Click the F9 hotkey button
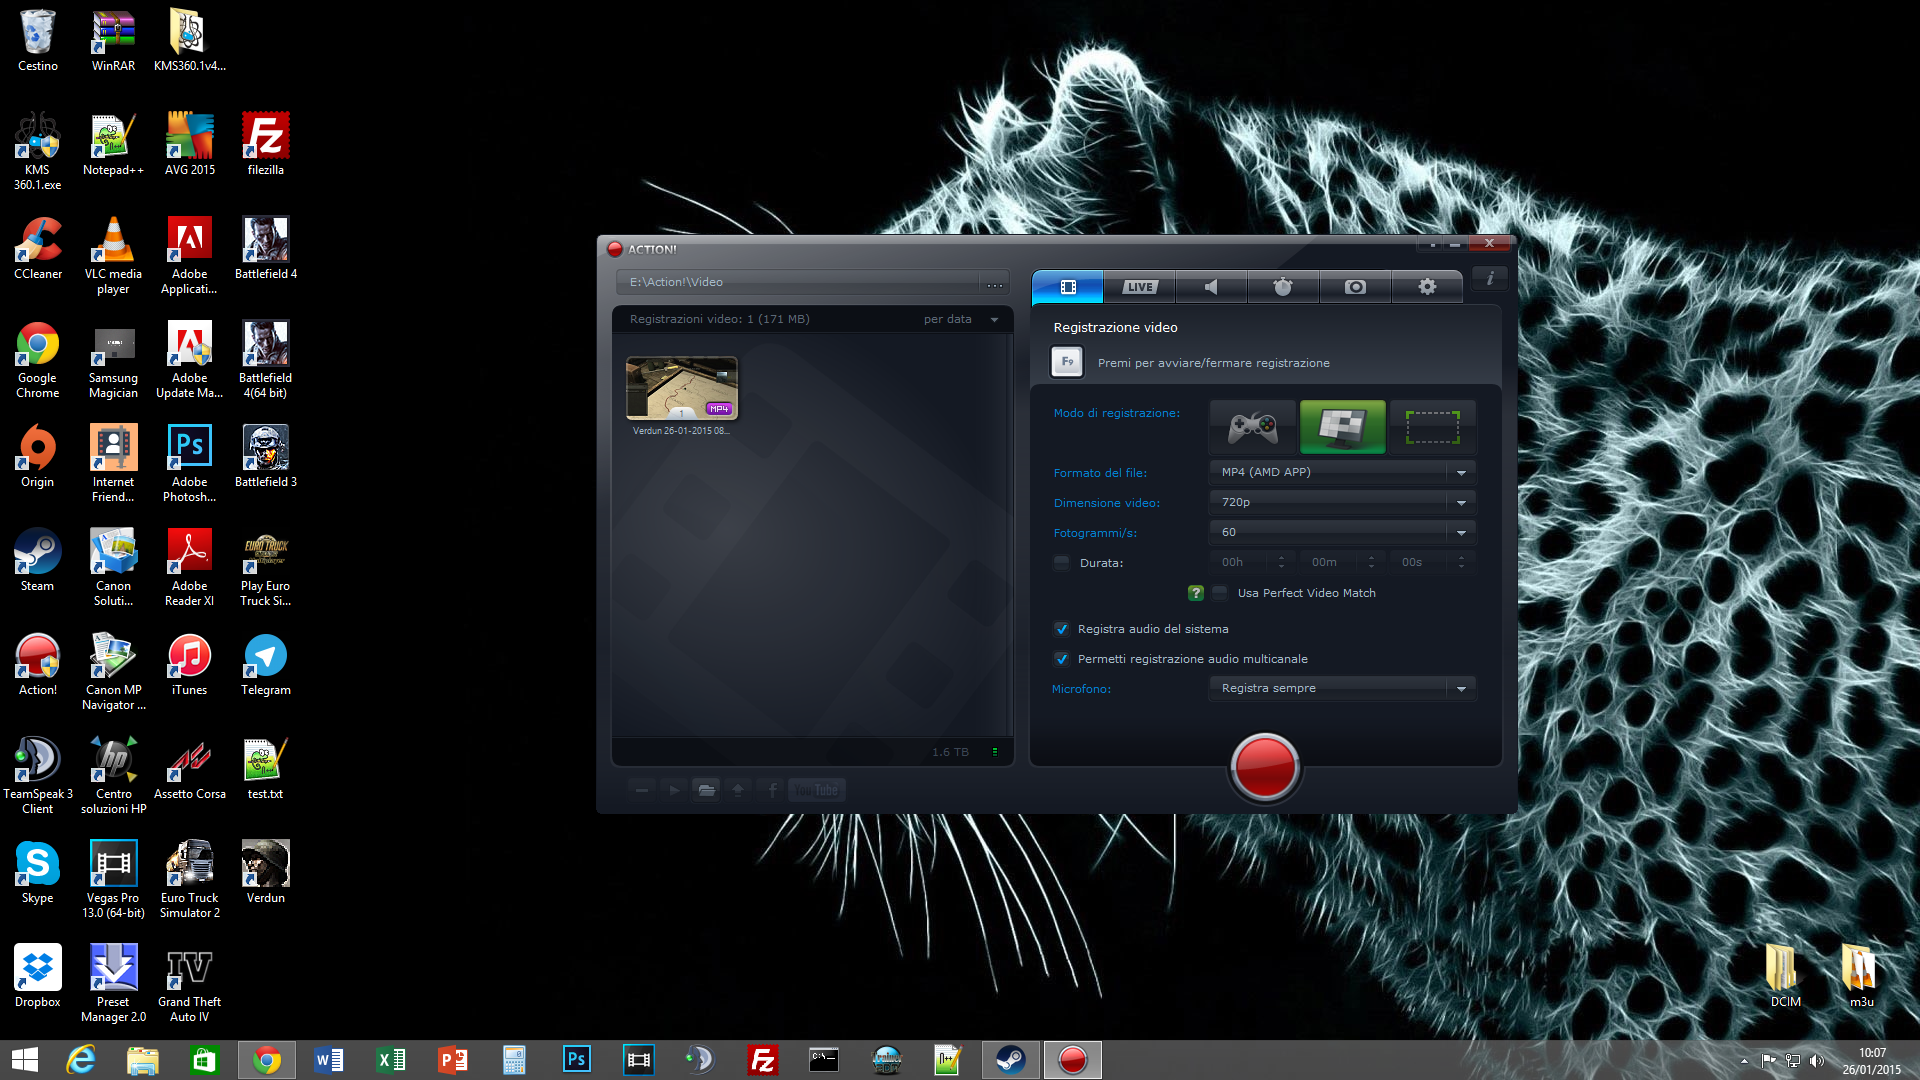 pyautogui.click(x=1067, y=362)
